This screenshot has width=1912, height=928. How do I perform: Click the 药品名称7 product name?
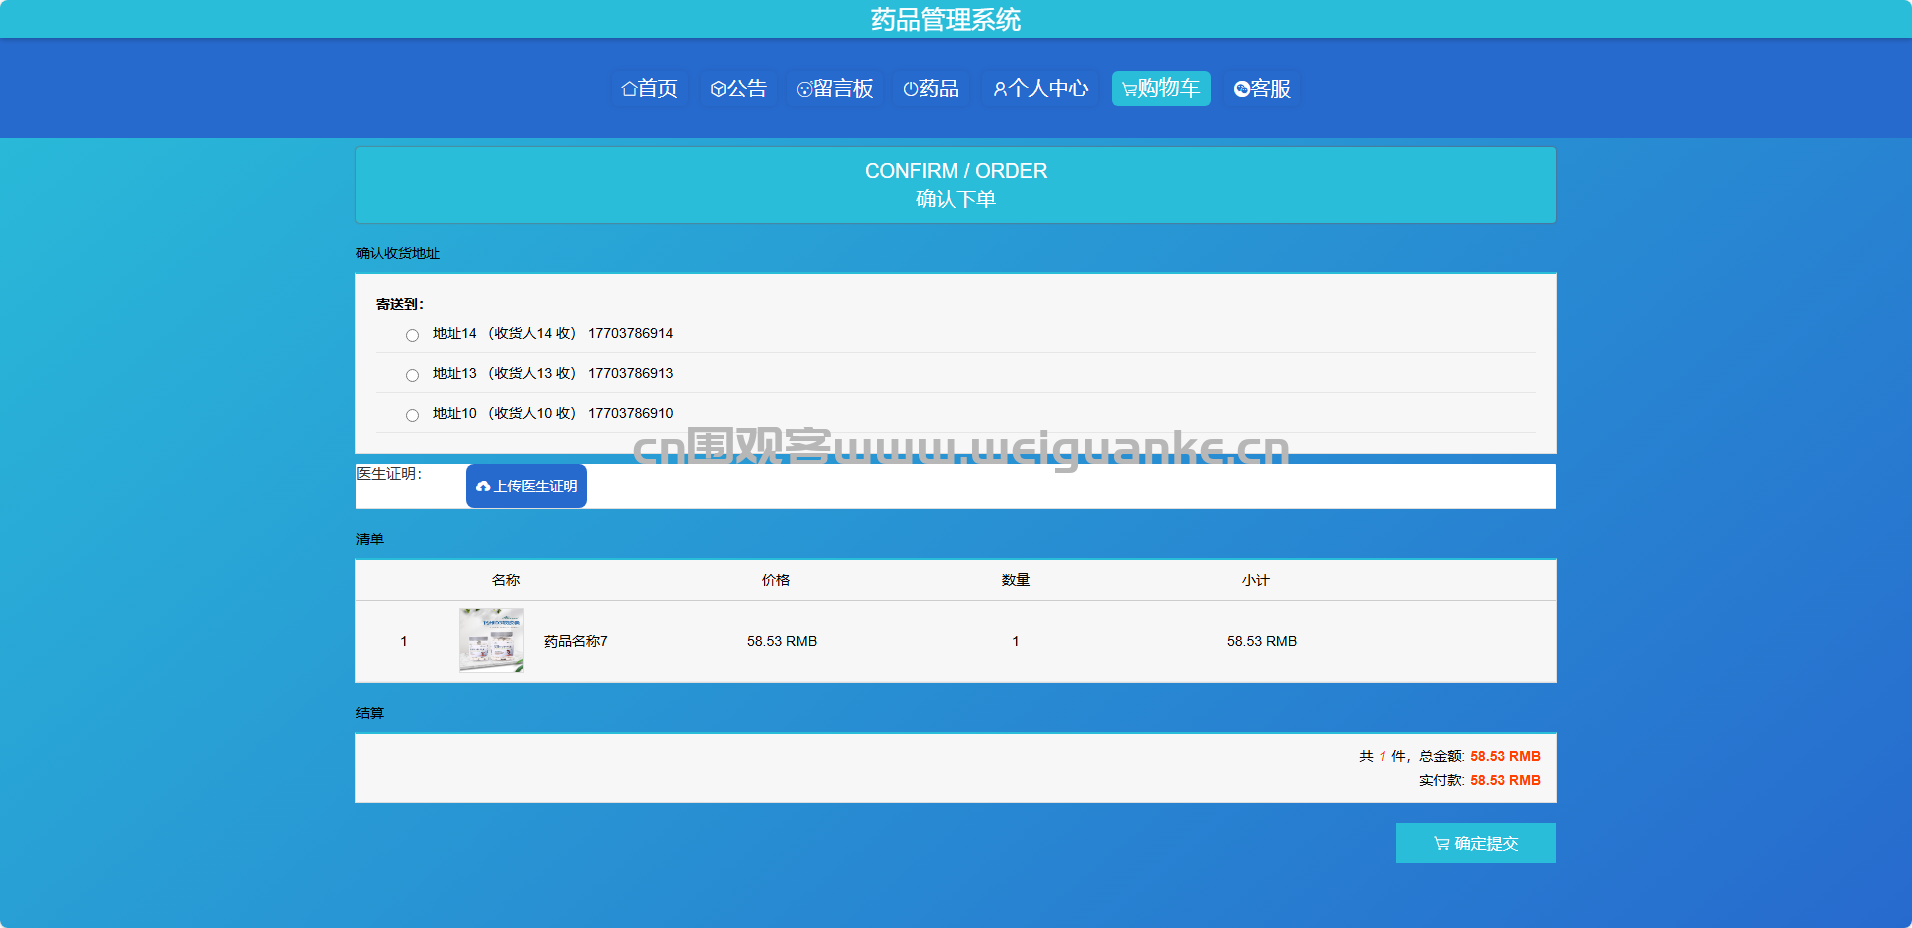576,641
